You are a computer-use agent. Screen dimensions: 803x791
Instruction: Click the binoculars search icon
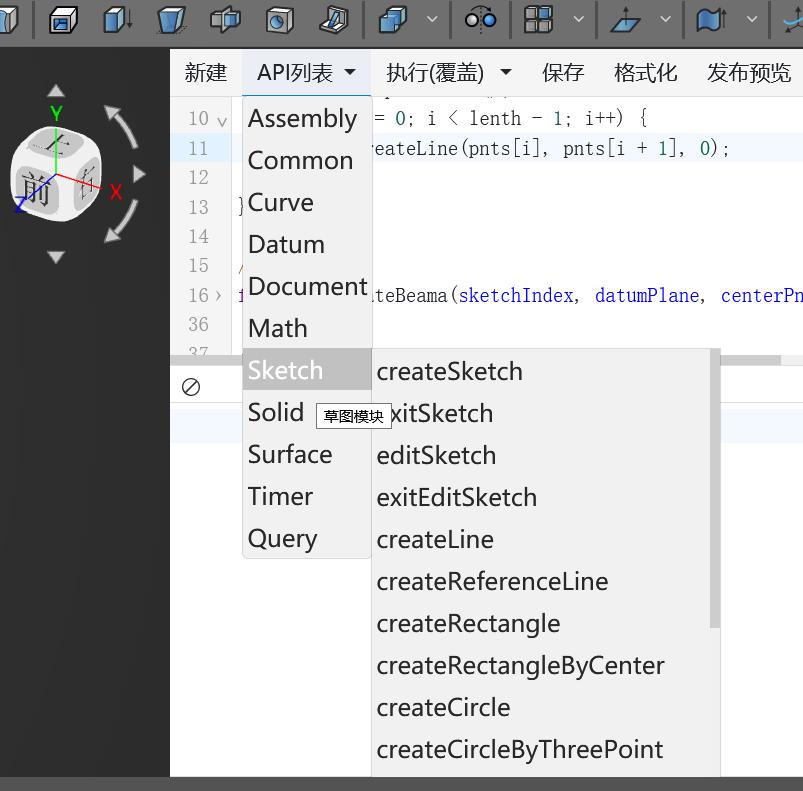[480, 22]
